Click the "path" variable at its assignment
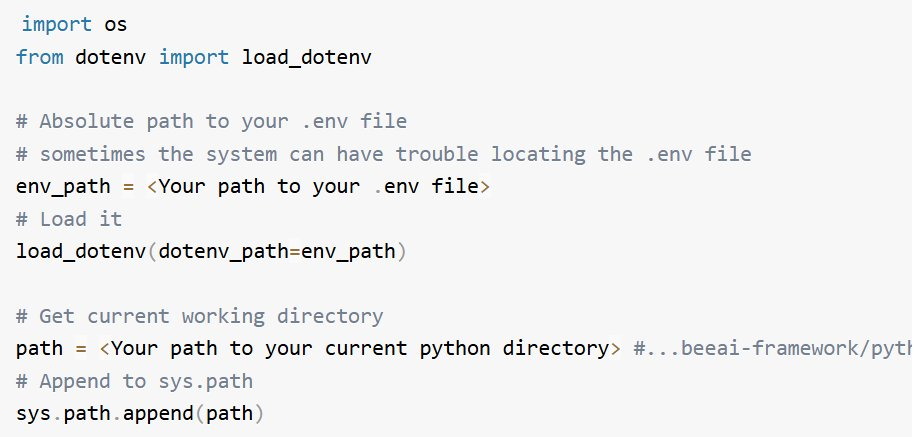917x437 pixels. coord(39,349)
